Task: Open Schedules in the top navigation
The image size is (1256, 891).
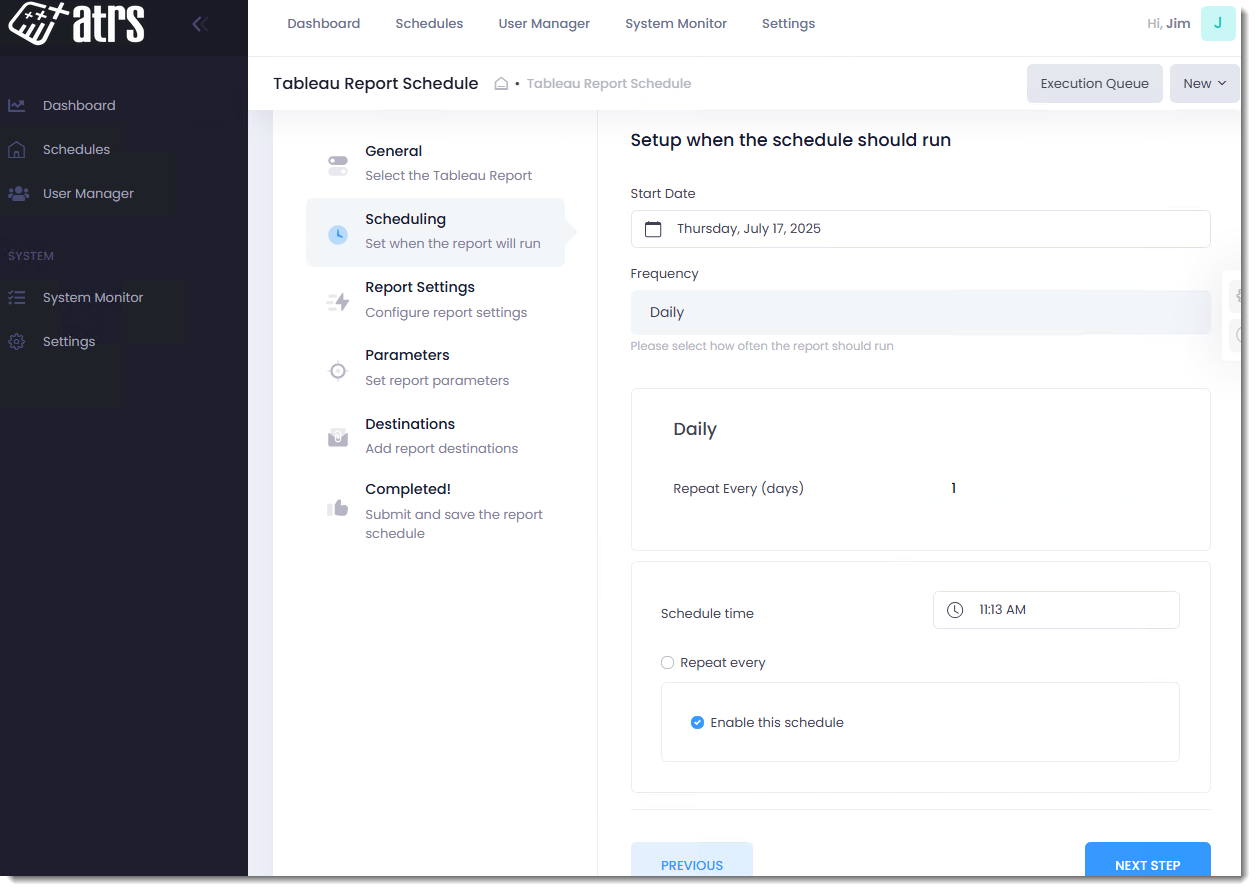Action: tap(429, 24)
